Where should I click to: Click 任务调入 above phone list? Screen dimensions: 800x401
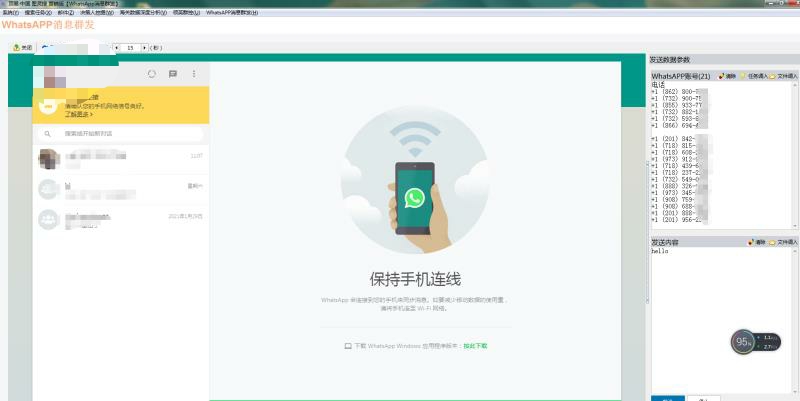tap(754, 76)
